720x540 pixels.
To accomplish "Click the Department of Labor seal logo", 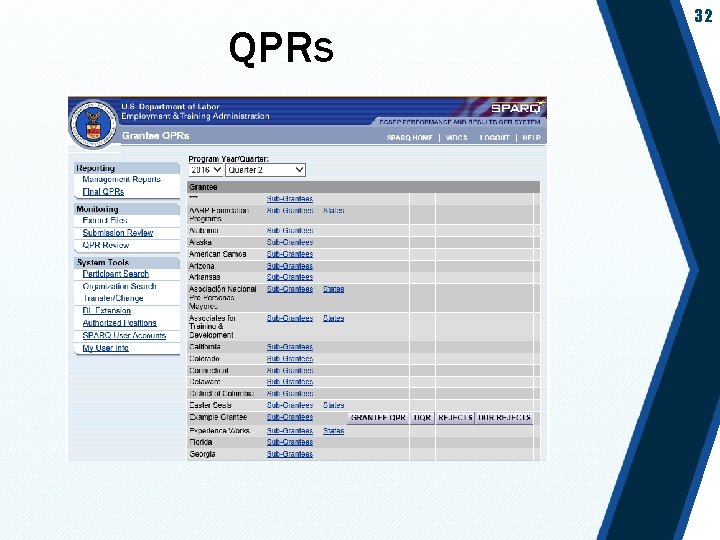I will click(93, 124).
